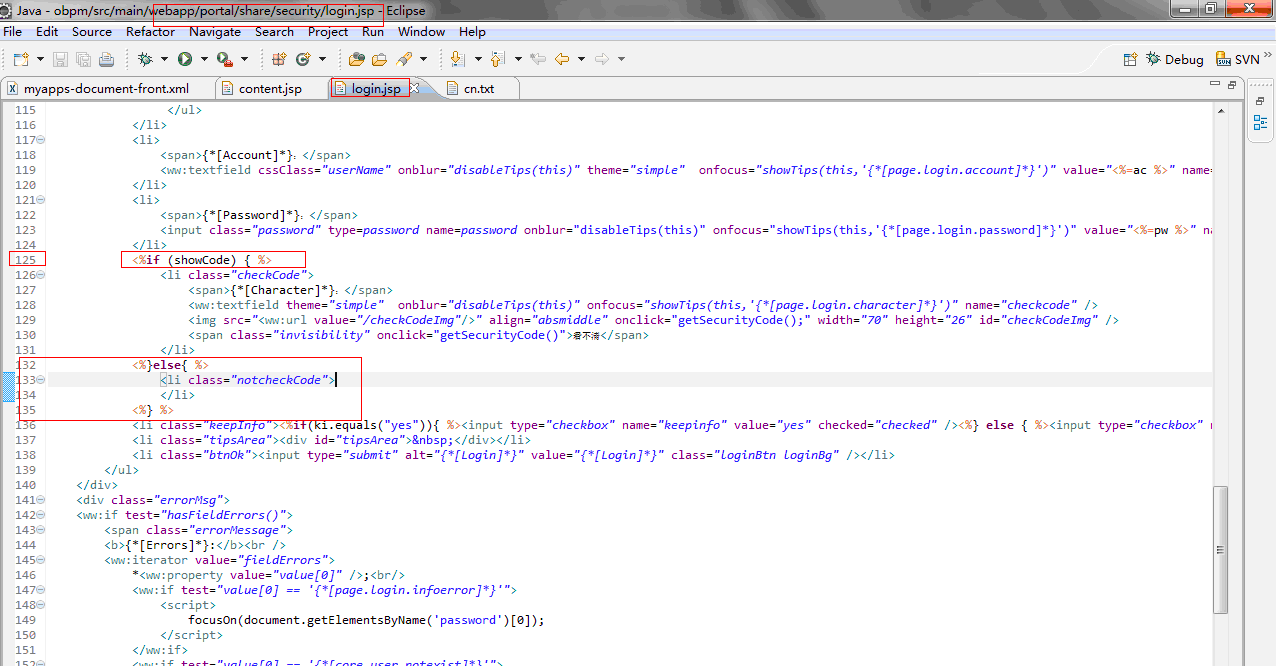Open the External Tools dropdown arrow
Image resolution: width=1276 pixels, height=666 pixels.
(x=243, y=59)
